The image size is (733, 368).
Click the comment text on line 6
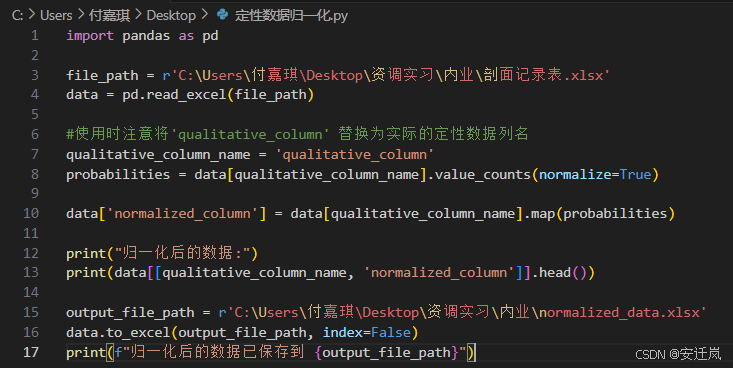pos(297,134)
